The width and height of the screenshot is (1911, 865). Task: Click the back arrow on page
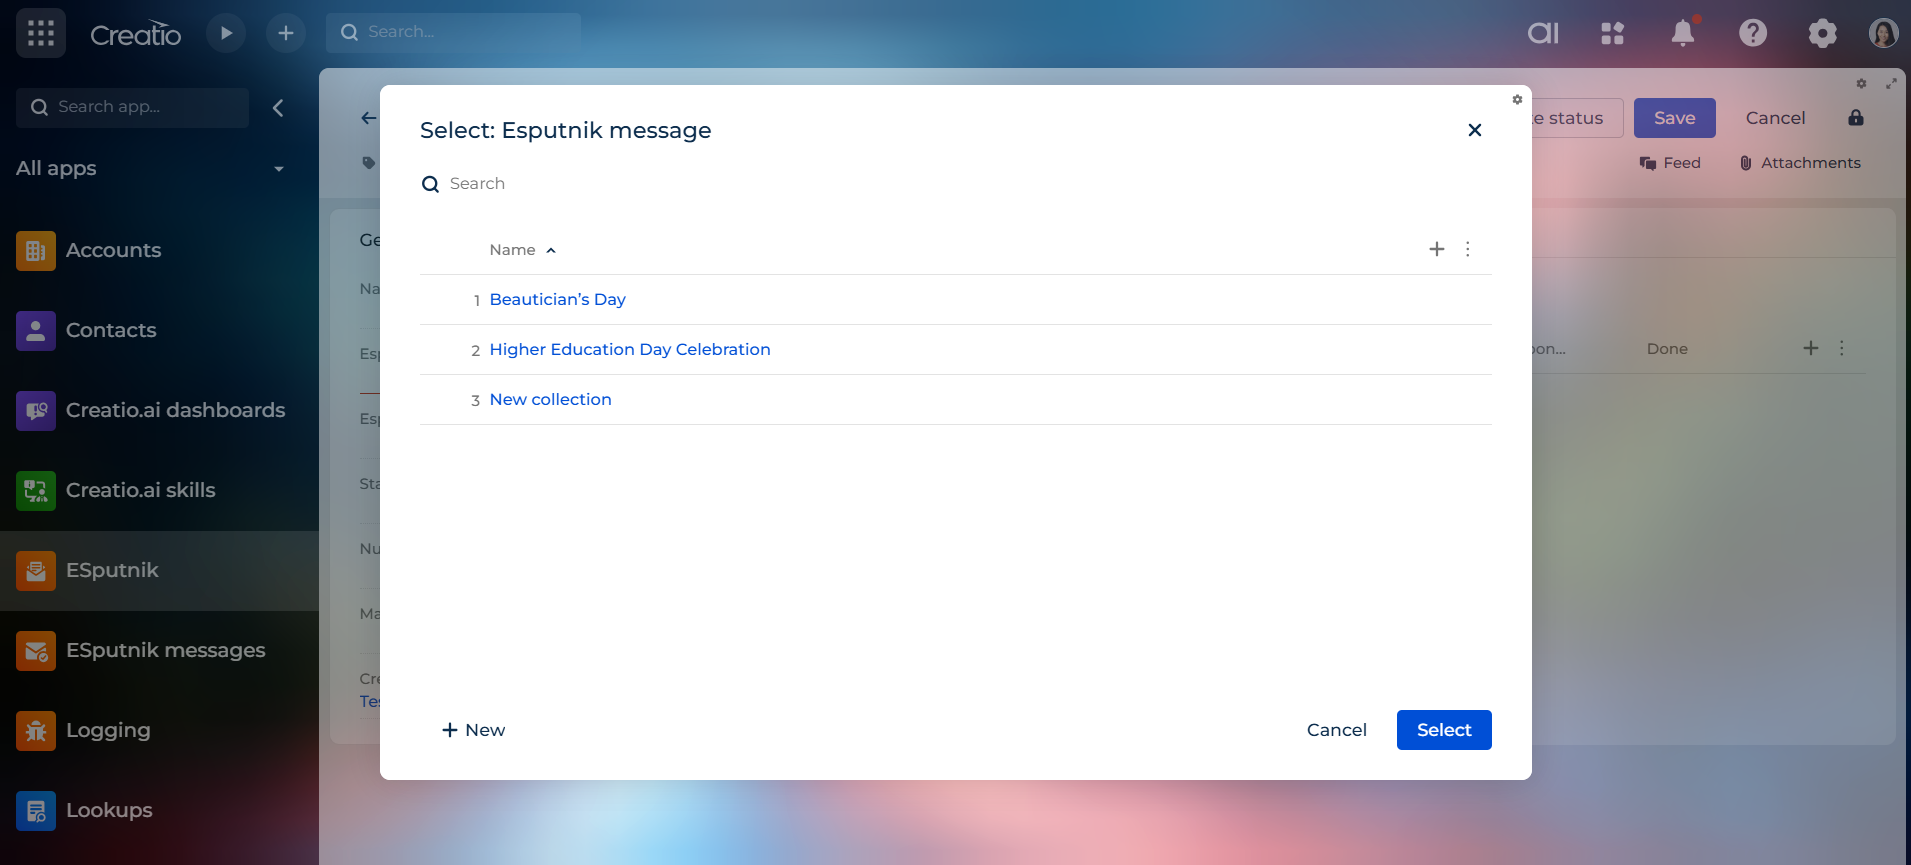tap(368, 118)
